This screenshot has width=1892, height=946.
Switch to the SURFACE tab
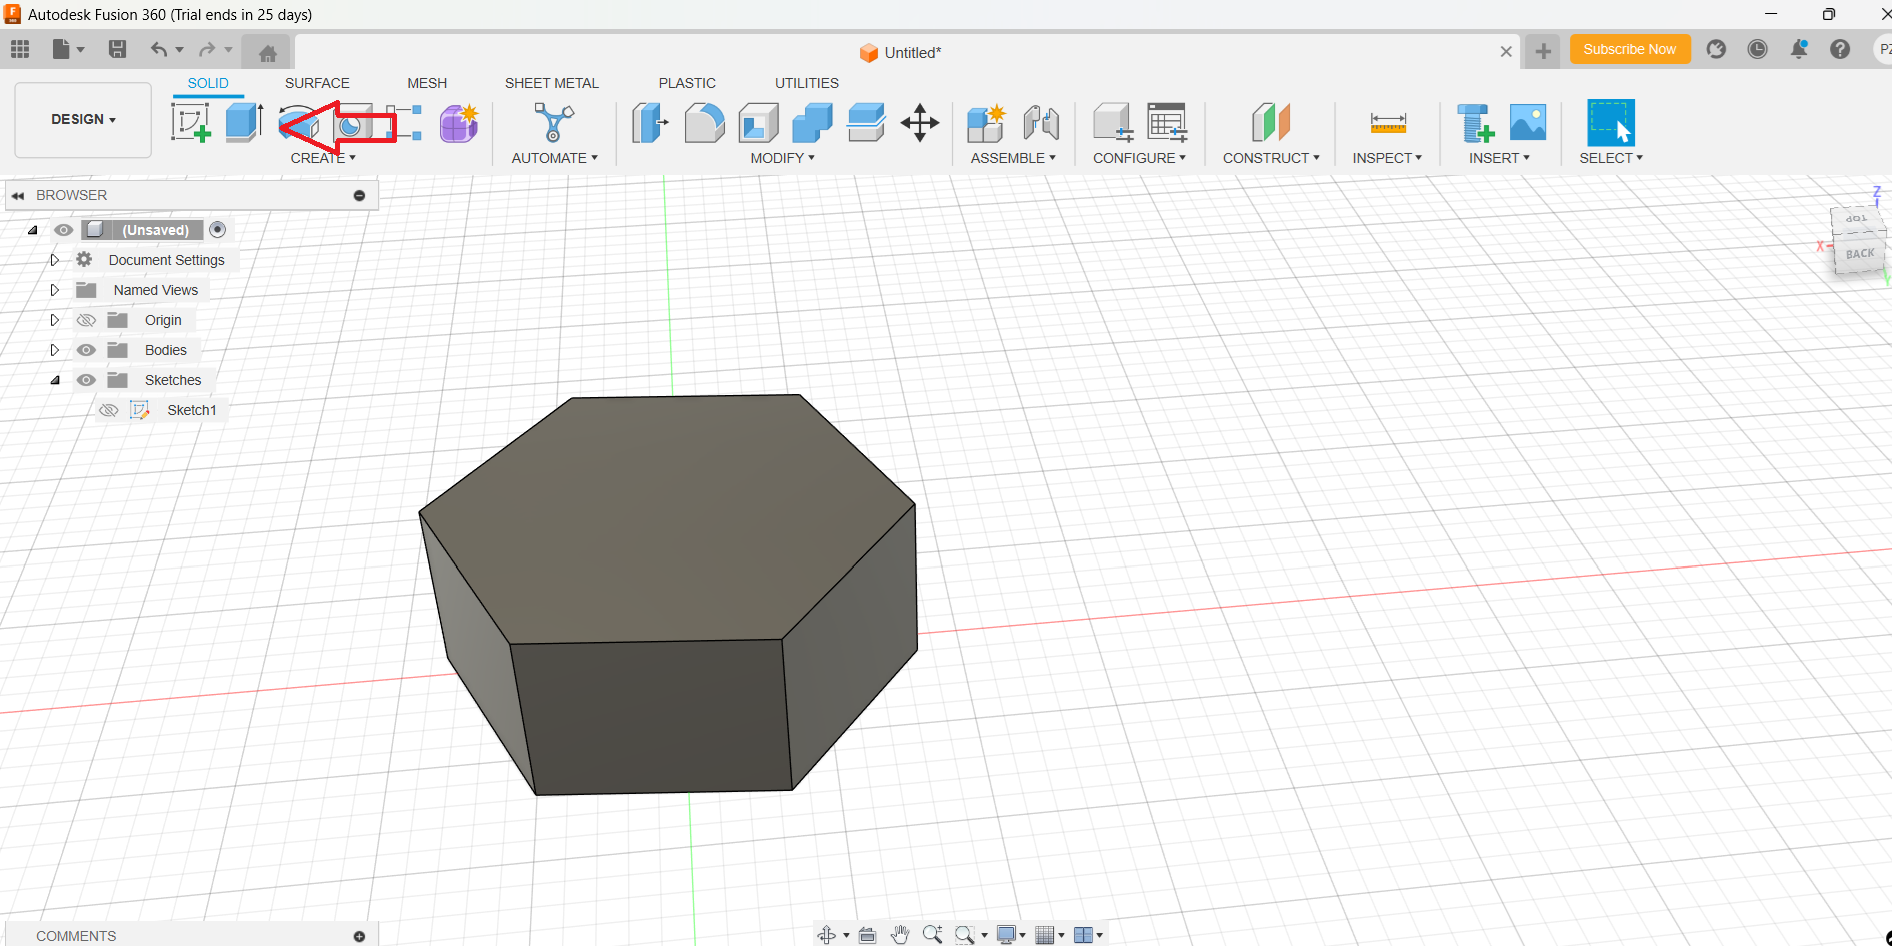click(x=317, y=83)
